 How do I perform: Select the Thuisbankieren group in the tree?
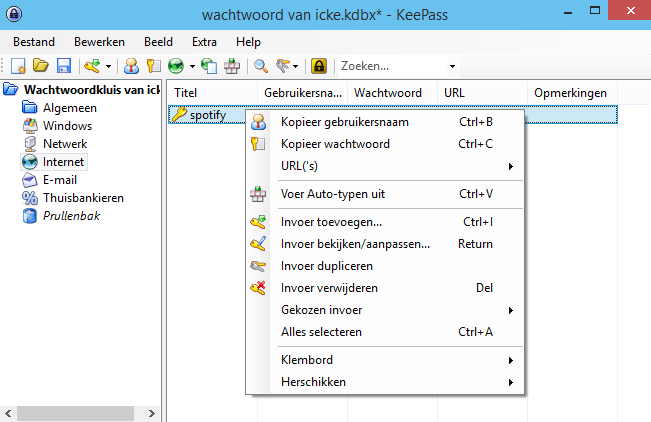coord(83,198)
